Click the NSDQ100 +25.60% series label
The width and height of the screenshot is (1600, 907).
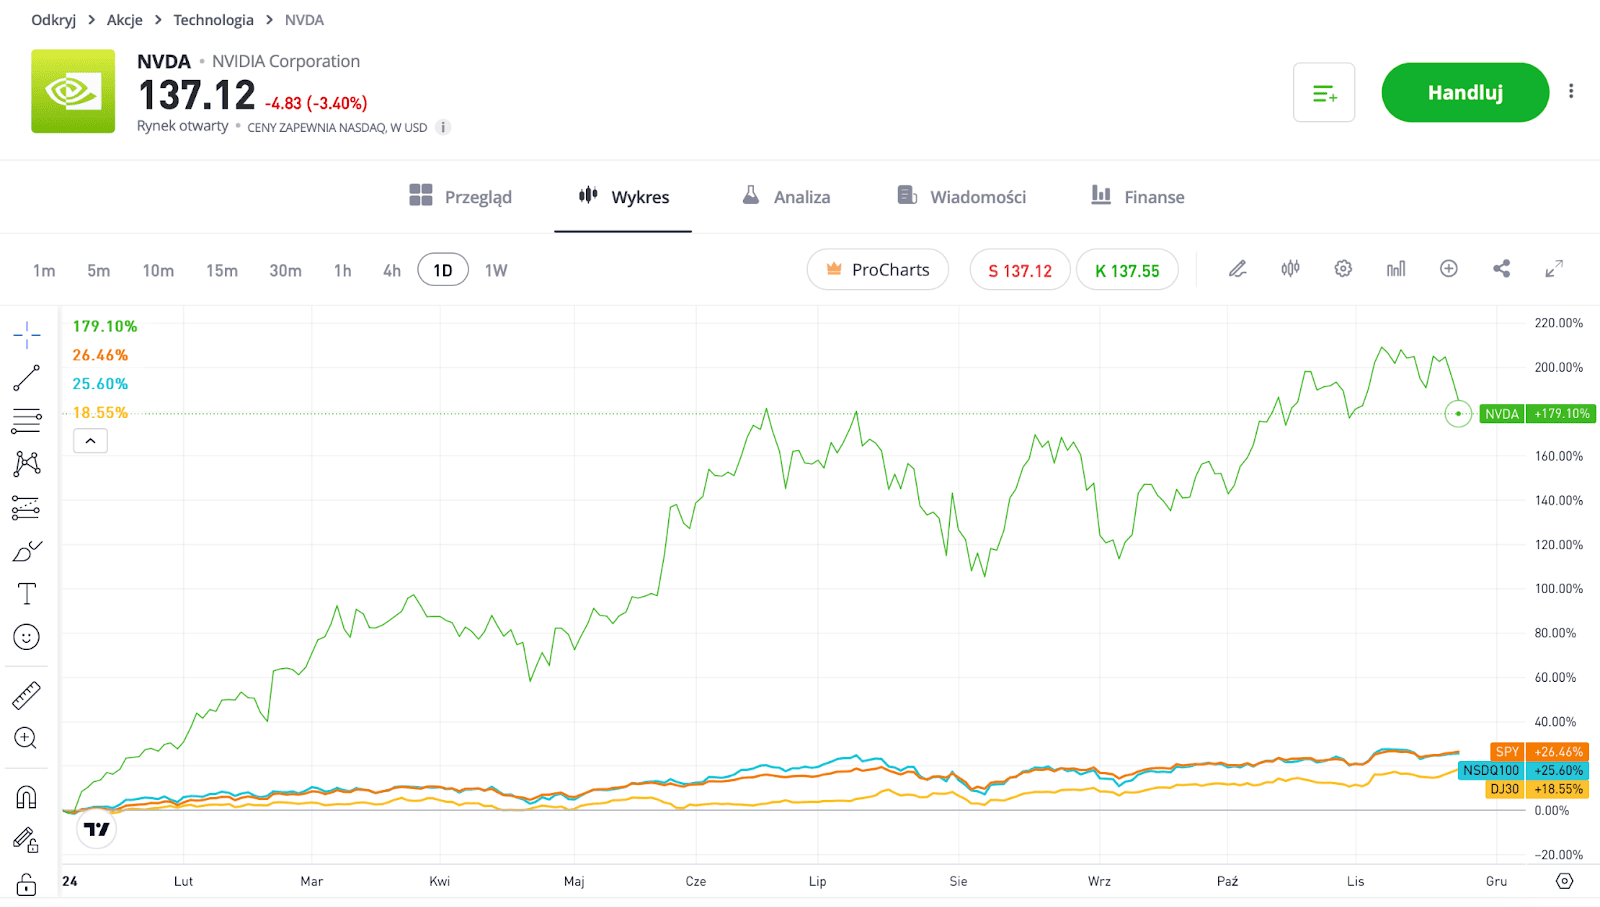(1524, 771)
